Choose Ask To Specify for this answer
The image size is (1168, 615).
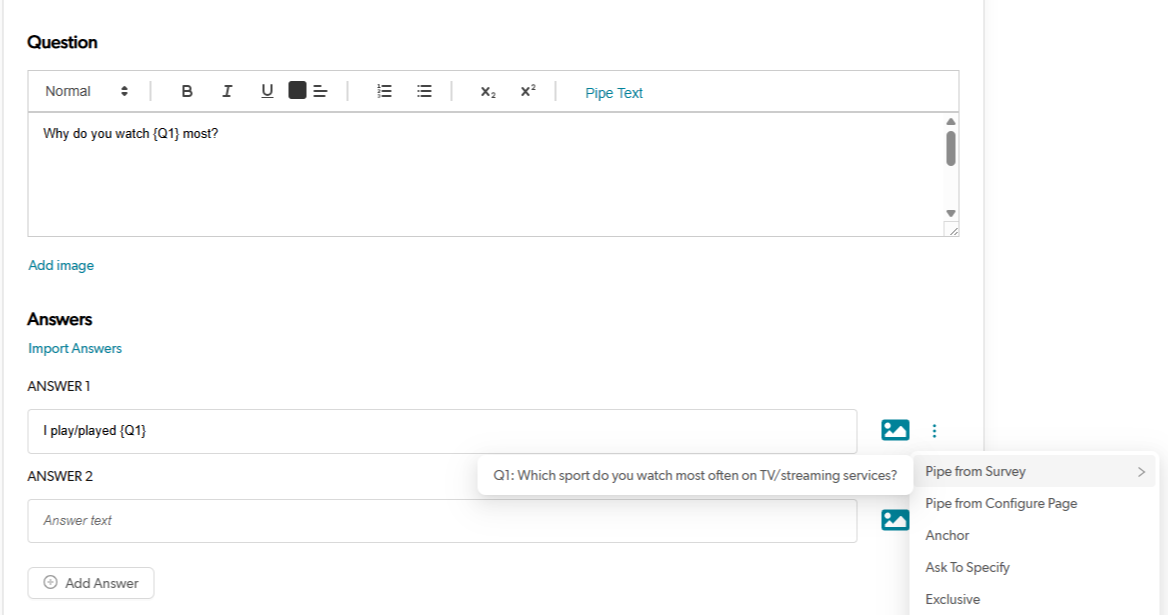(x=966, y=567)
